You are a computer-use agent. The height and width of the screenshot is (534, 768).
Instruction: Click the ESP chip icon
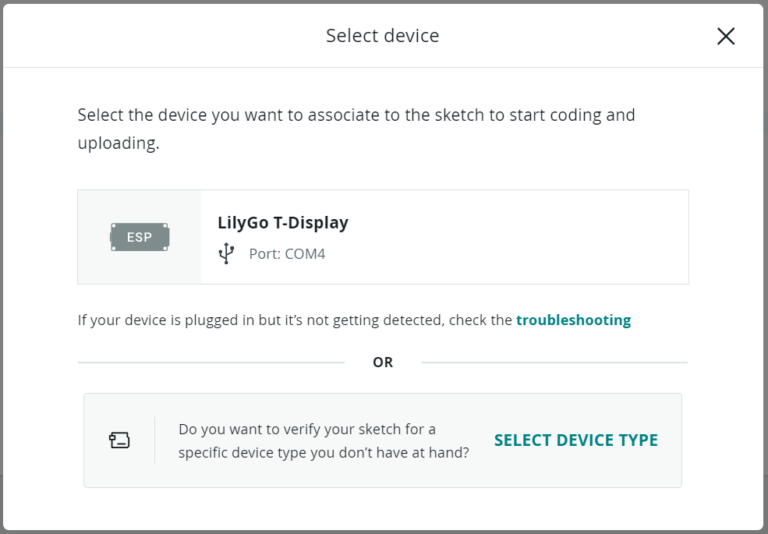[139, 237]
